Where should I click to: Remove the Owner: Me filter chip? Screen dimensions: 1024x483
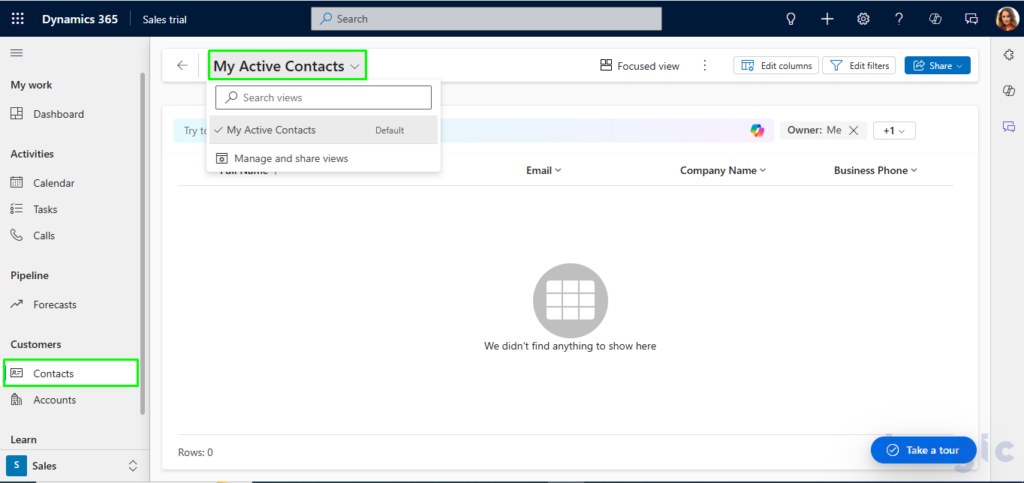click(x=853, y=130)
